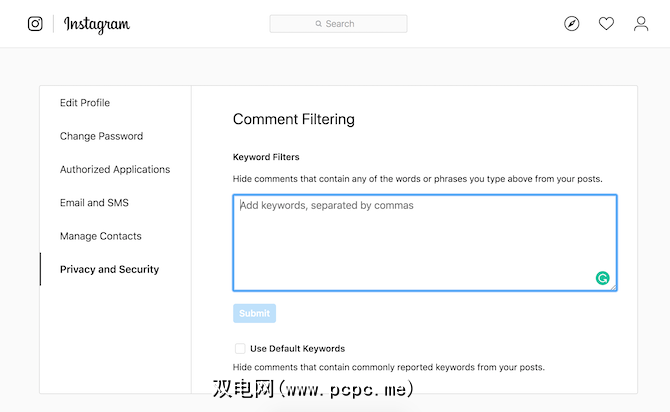Click the Add keywords placeholder text
This screenshot has height=412, width=670.
coord(327,206)
